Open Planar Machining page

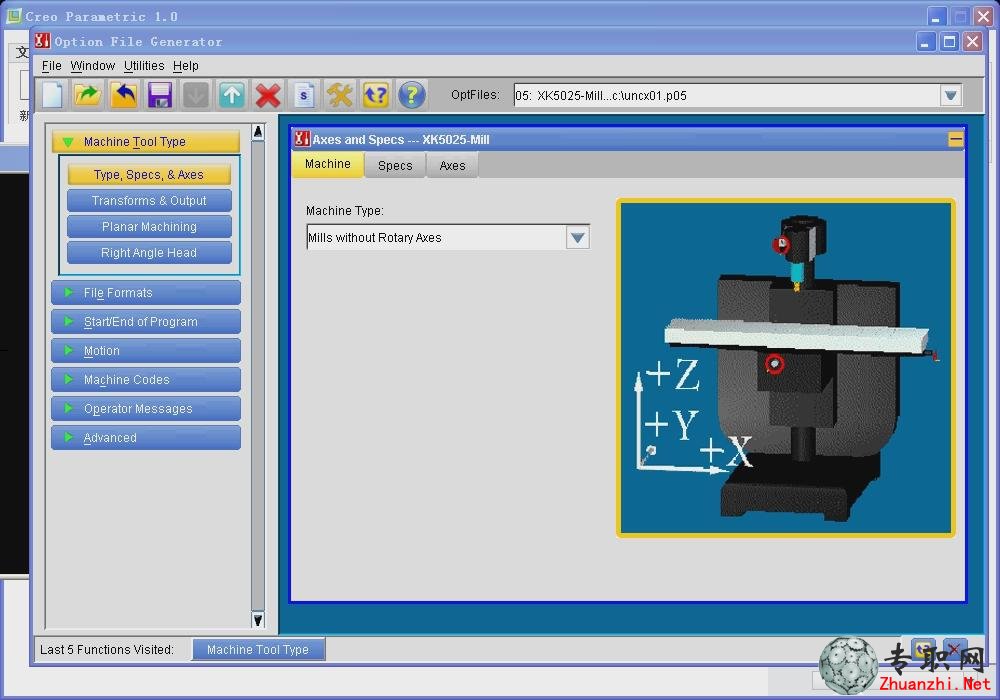(149, 226)
